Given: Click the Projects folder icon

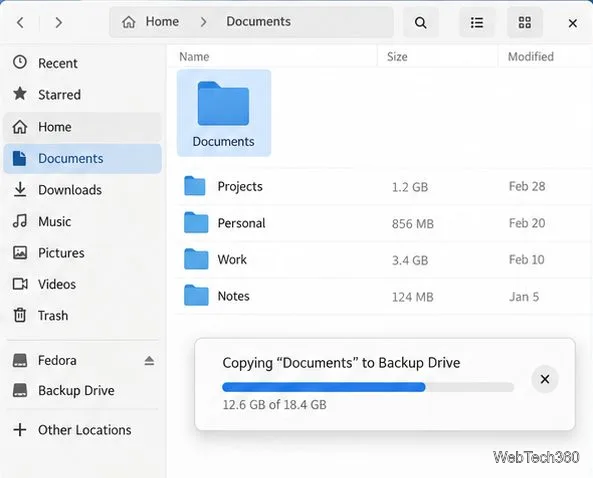Looking at the screenshot, I should 195,186.
